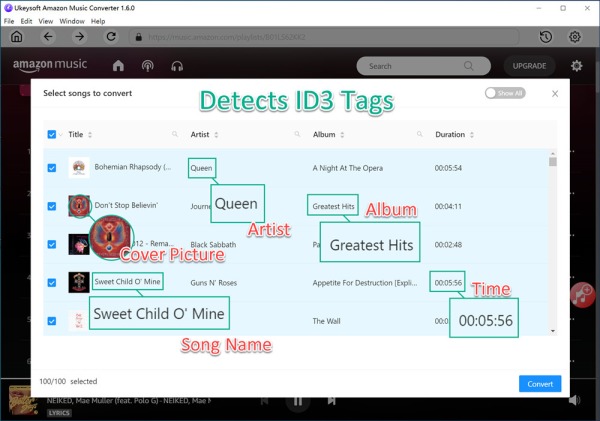Sort by Duration using its sort arrows

[x=472, y=135]
